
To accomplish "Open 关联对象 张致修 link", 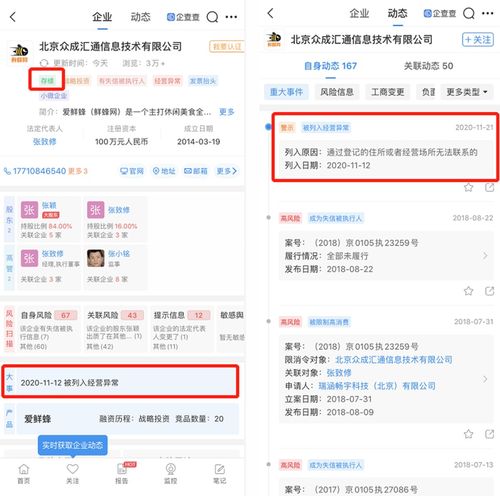I will (339, 373).
